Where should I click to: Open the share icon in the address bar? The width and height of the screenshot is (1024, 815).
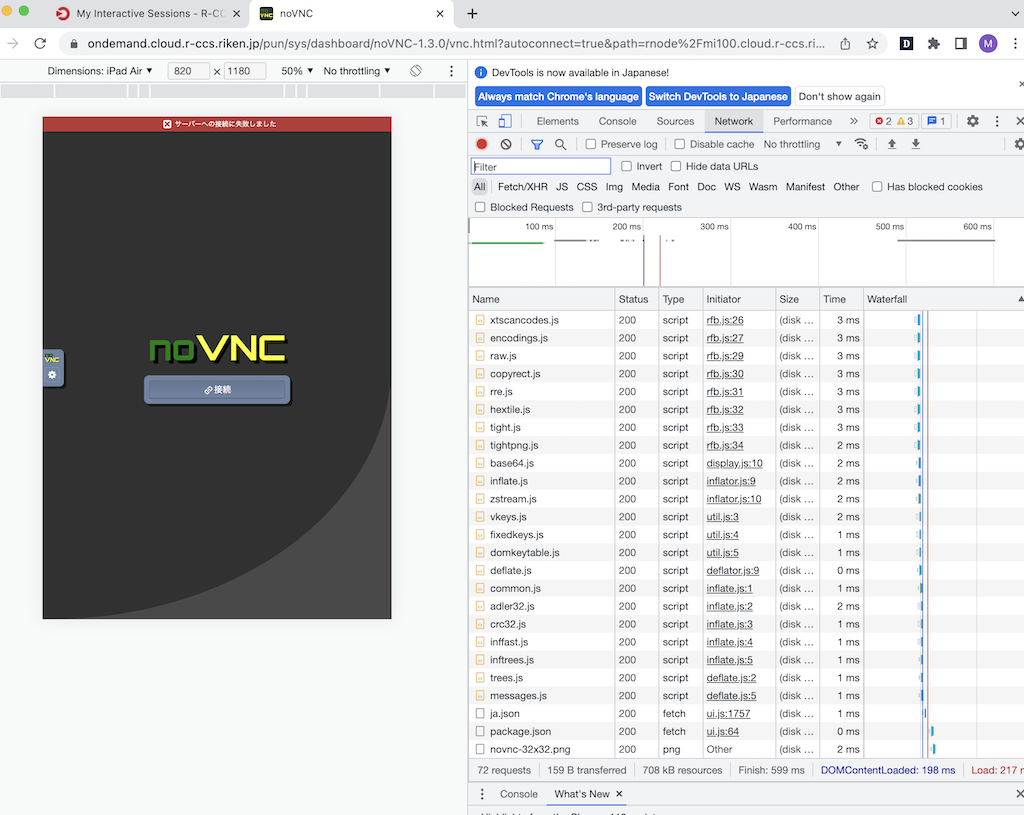pyautogui.click(x=845, y=44)
